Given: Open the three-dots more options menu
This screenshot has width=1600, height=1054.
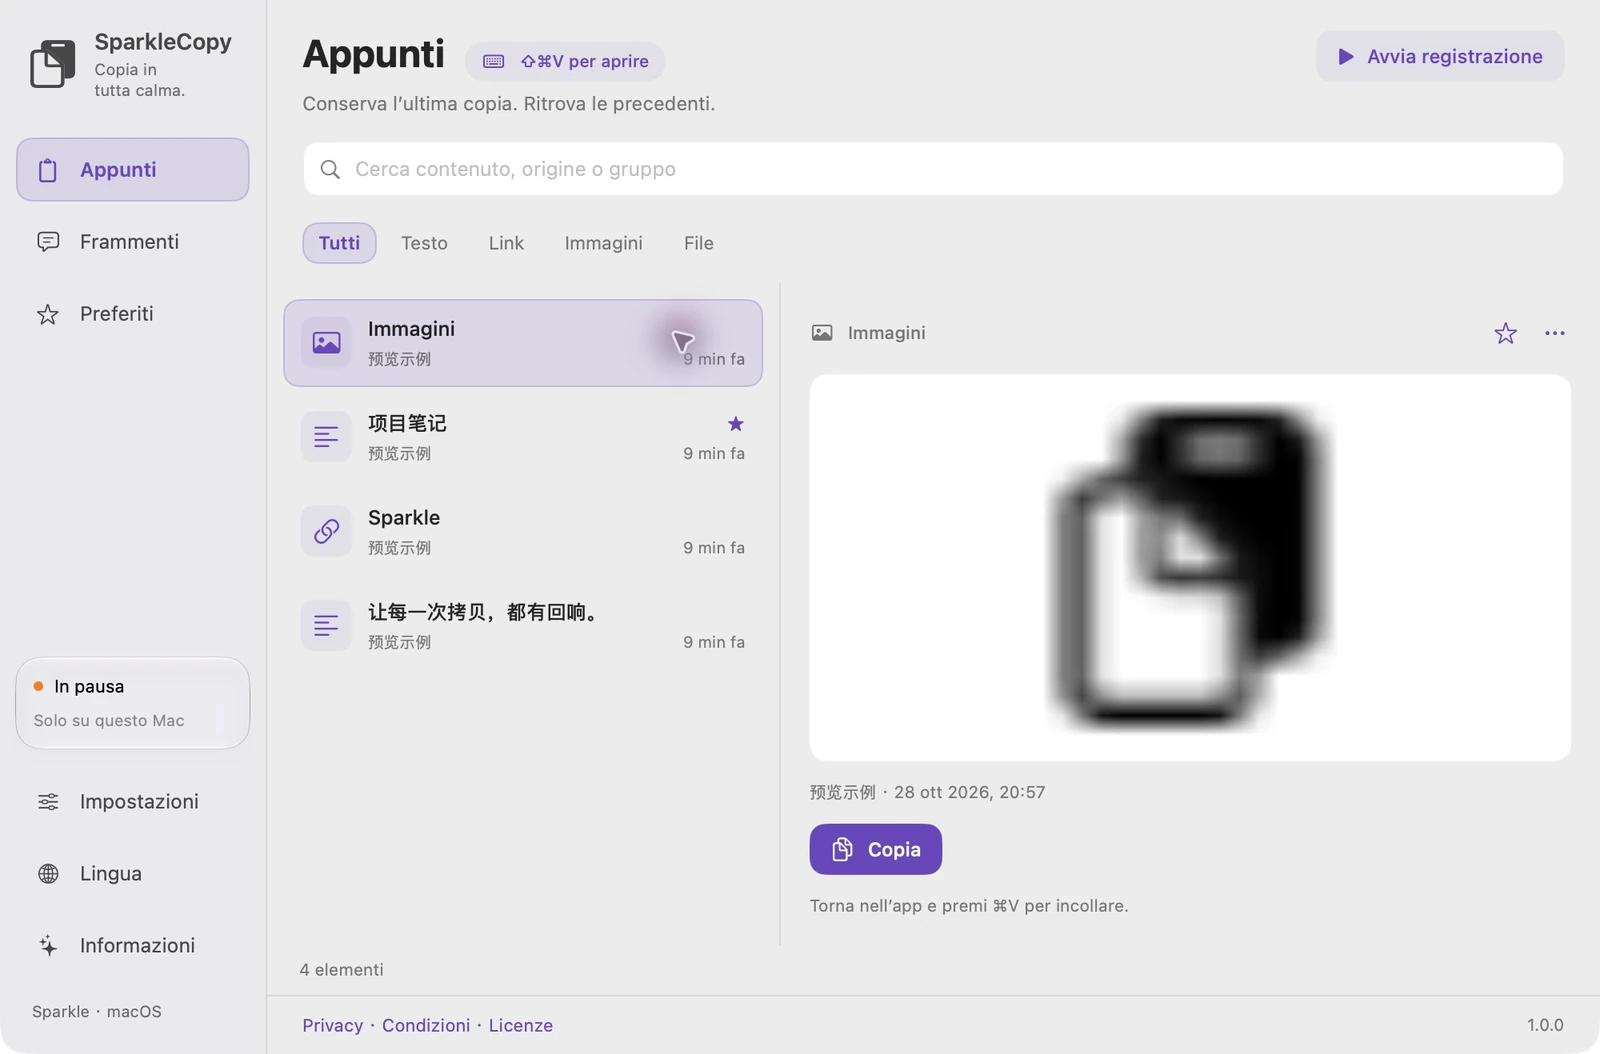Looking at the screenshot, I should coord(1555,333).
